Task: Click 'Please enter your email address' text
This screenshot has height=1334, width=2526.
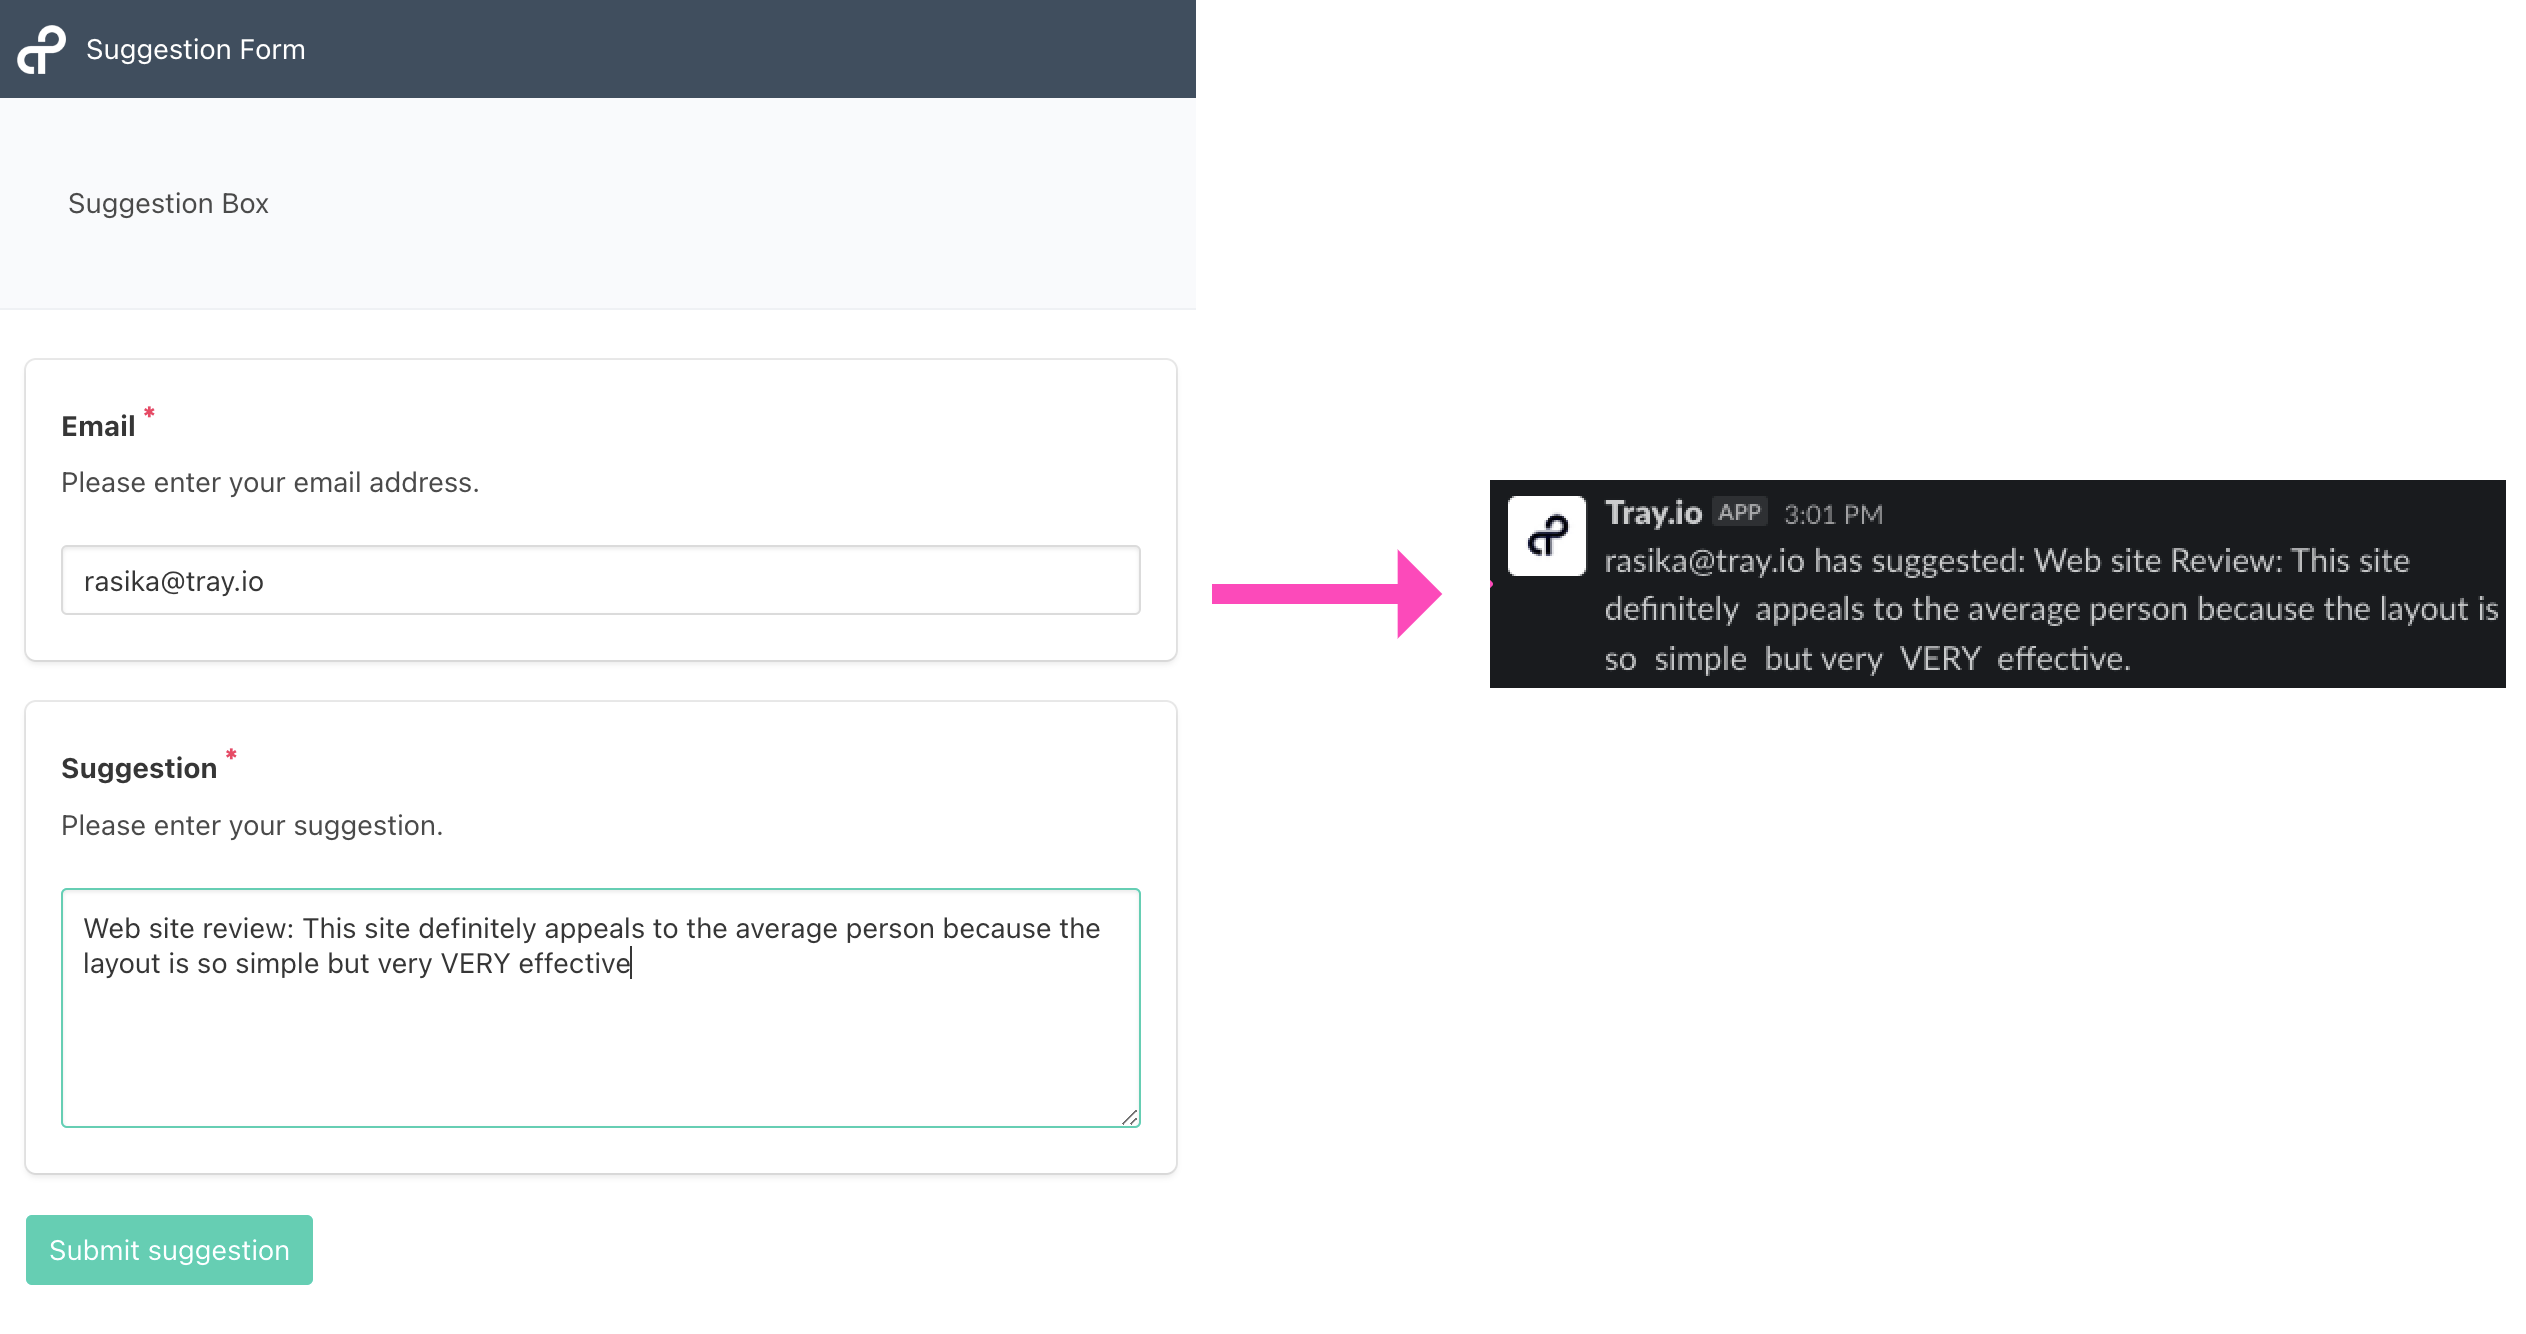Action: click(270, 482)
